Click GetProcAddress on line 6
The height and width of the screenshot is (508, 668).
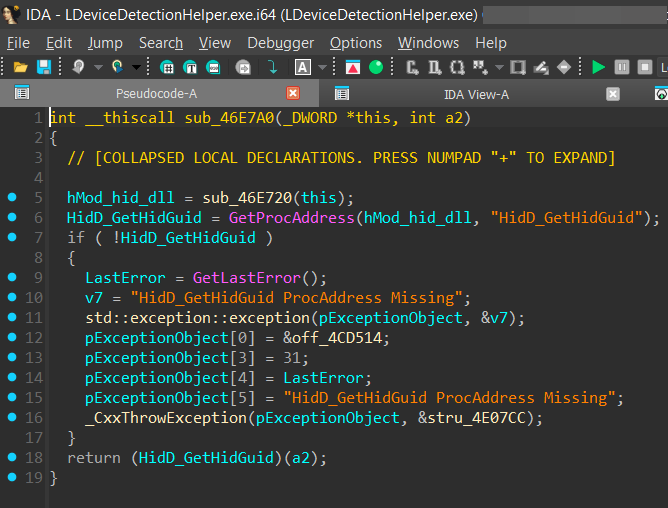(x=291, y=218)
